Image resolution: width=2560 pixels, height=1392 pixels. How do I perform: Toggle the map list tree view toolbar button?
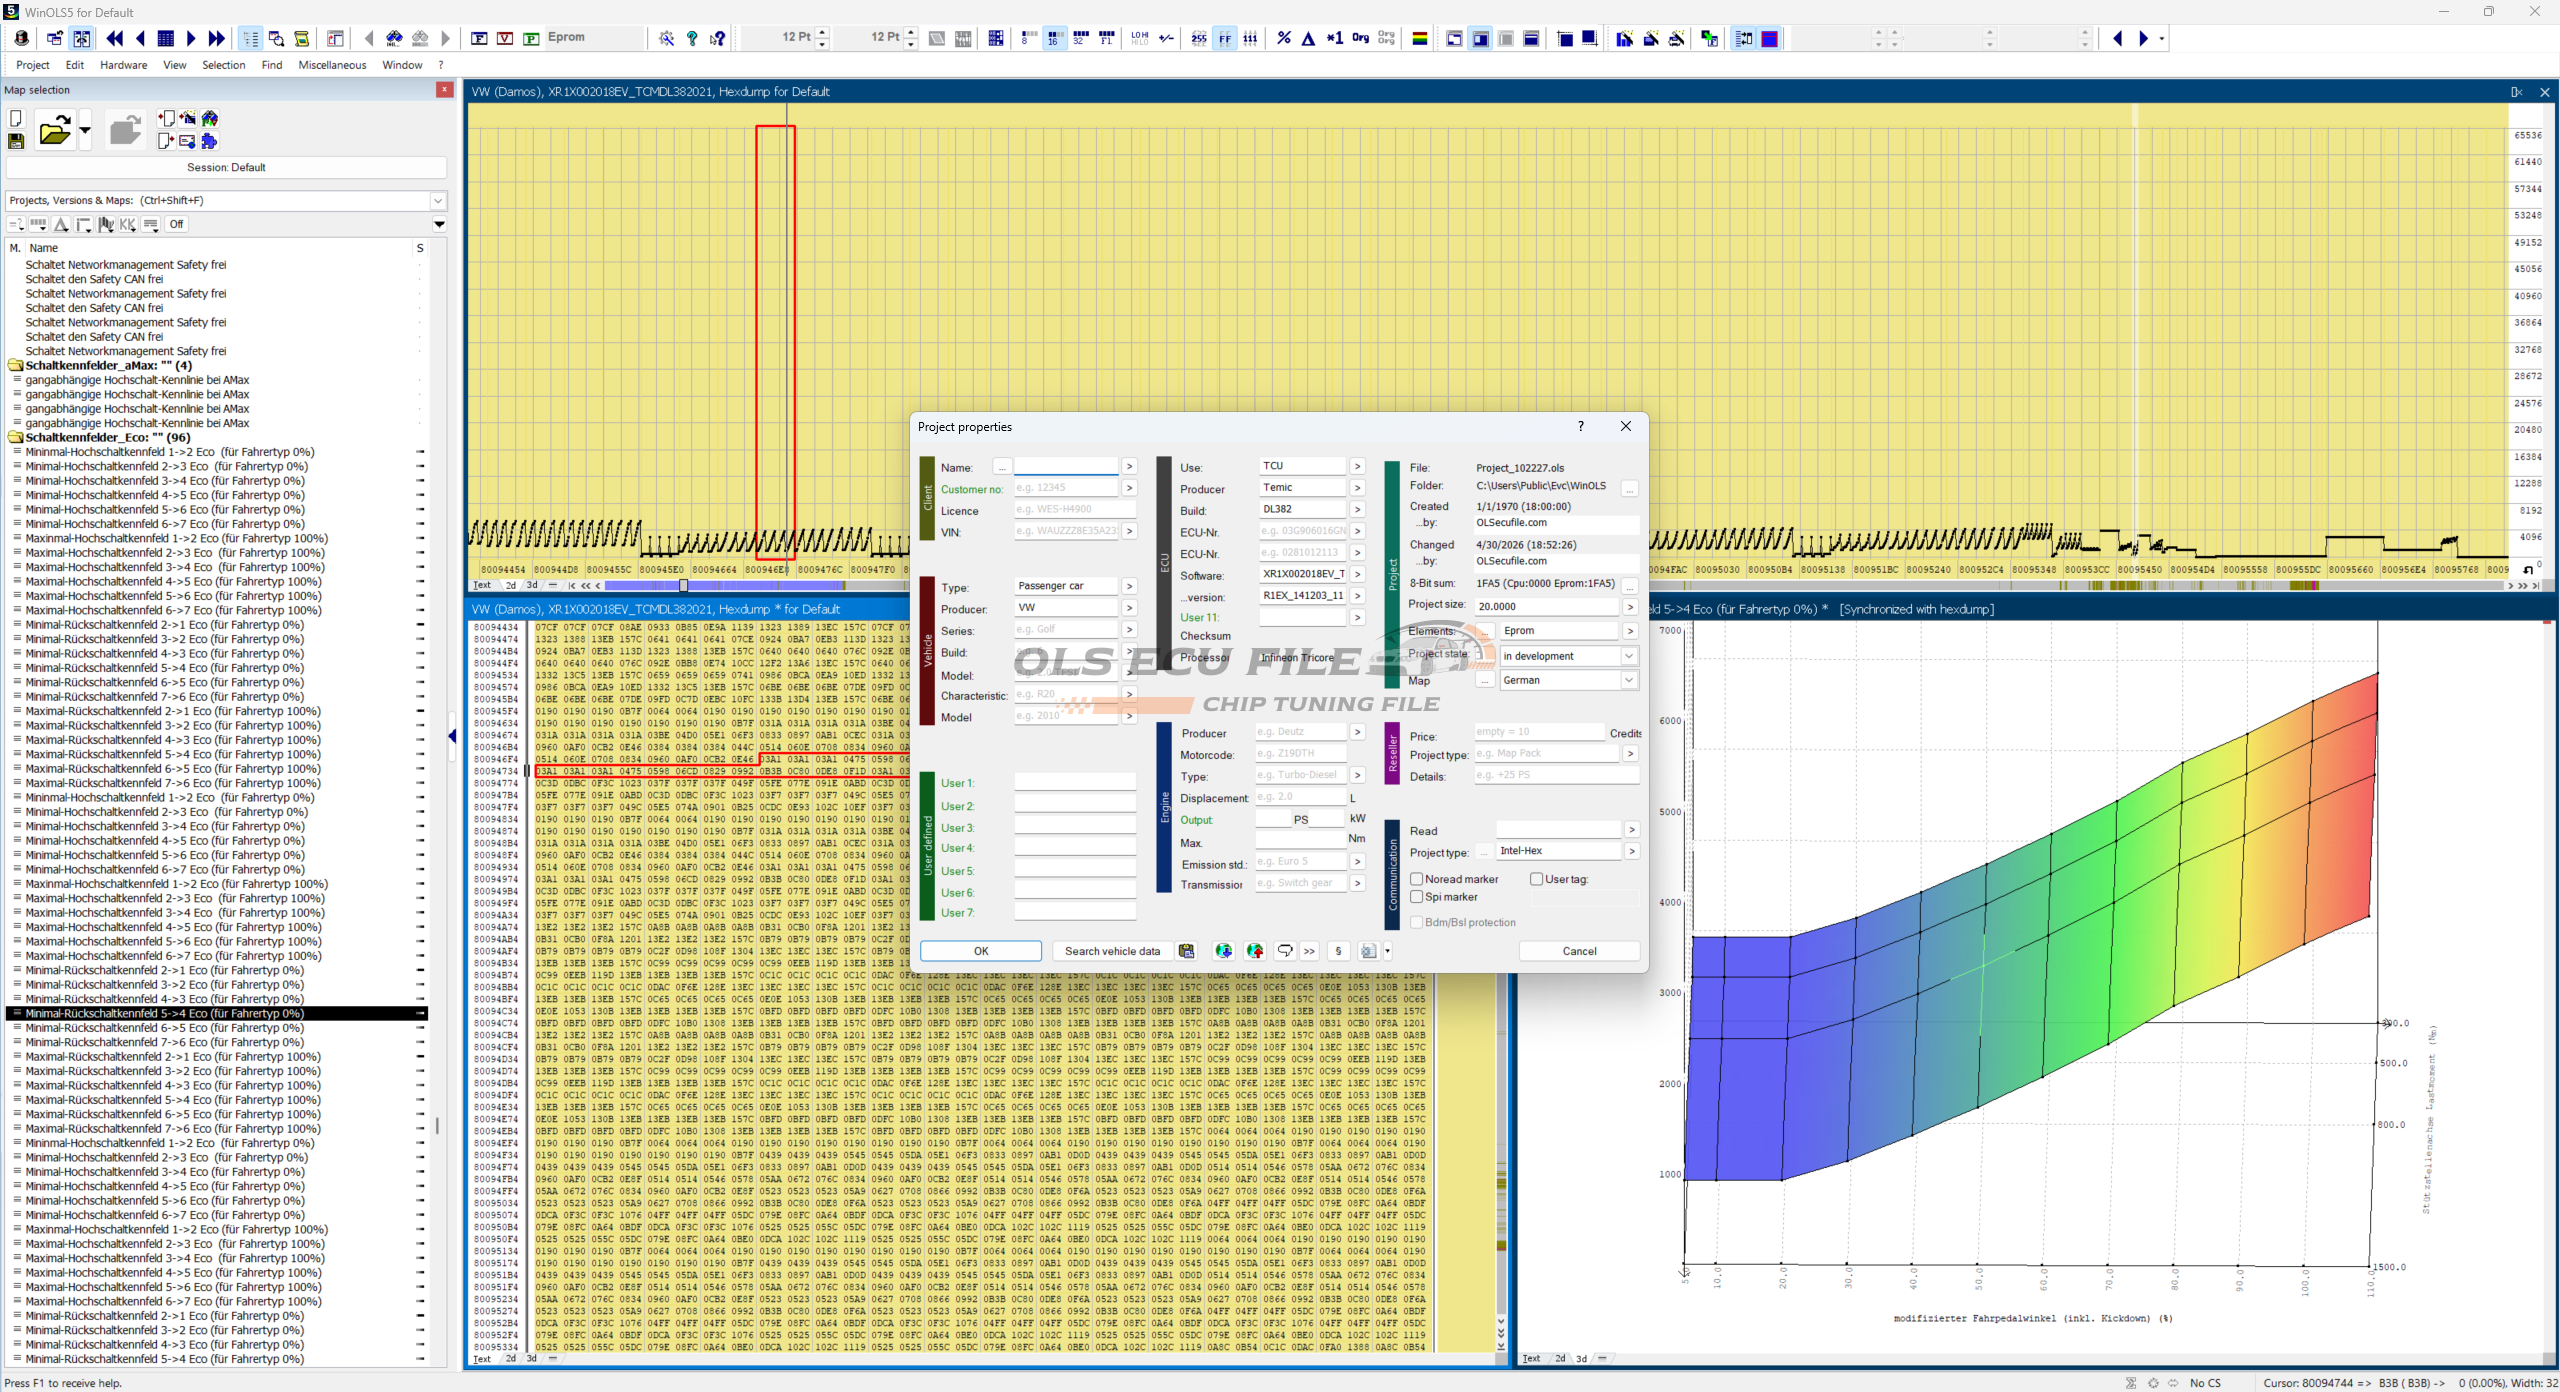[250, 39]
